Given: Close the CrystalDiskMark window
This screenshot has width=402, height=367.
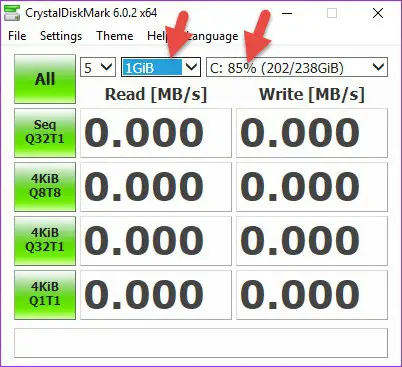Looking at the screenshot, I should [x=378, y=13].
